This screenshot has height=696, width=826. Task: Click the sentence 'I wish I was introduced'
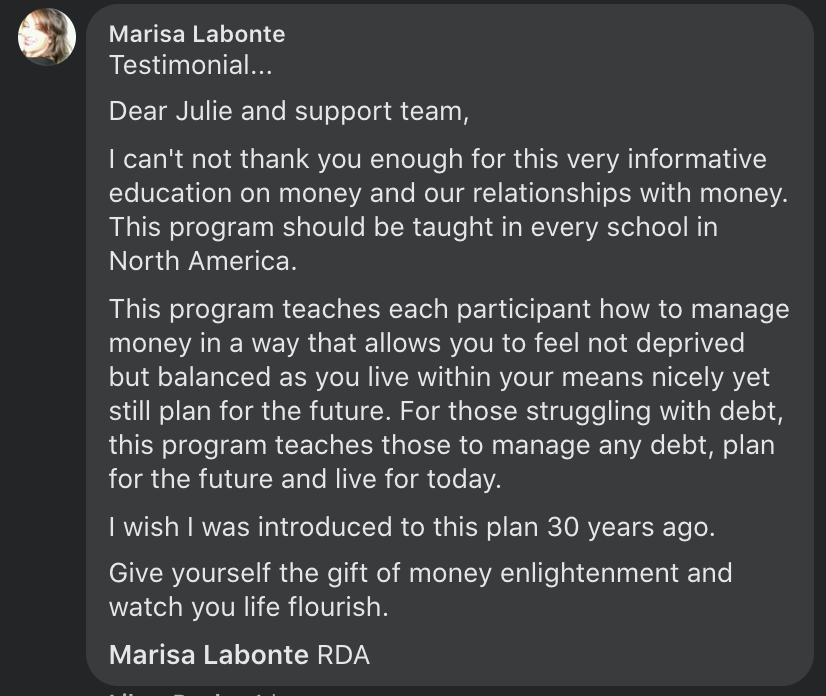pos(411,527)
